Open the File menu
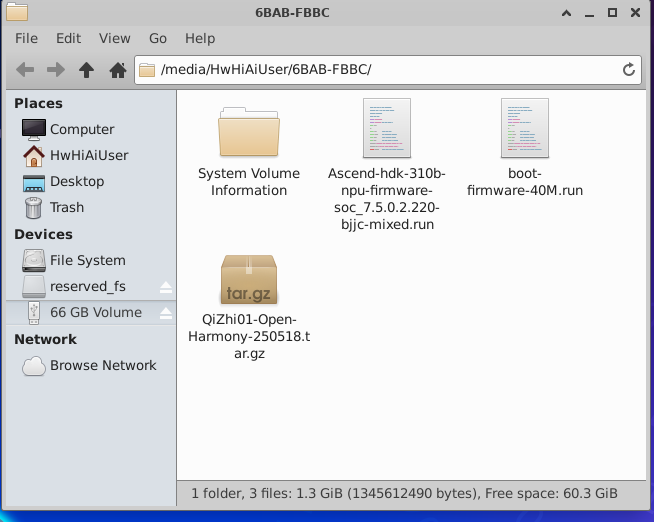This screenshot has height=522, width=654. tap(26, 38)
